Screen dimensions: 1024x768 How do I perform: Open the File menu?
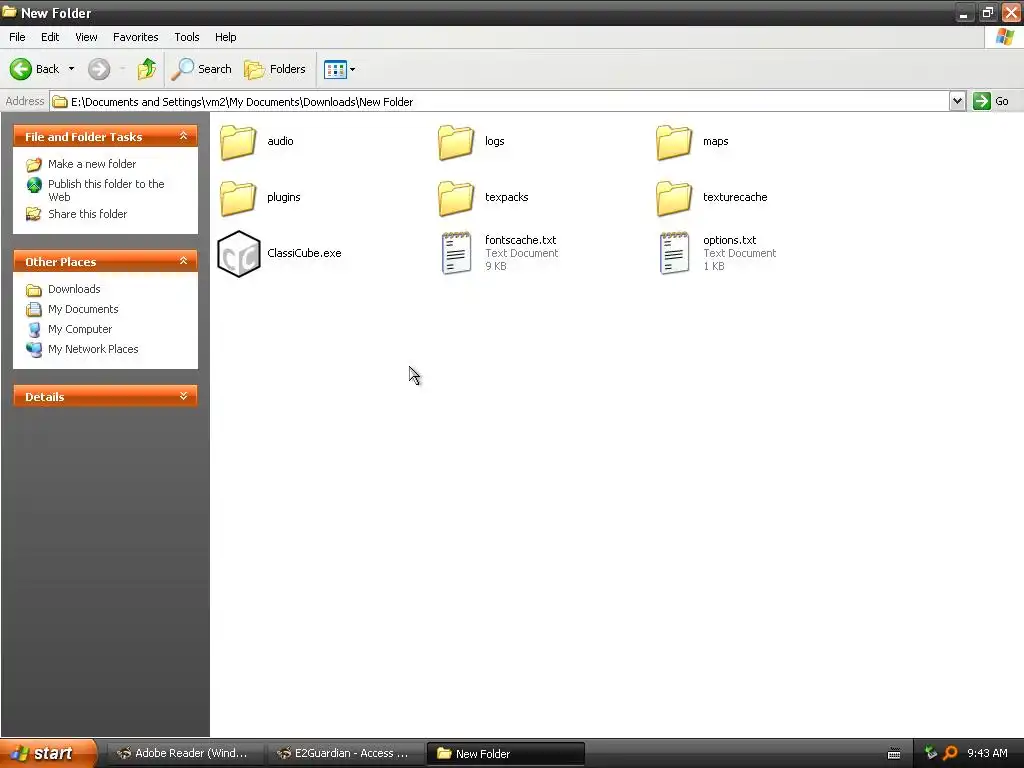[17, 37]
